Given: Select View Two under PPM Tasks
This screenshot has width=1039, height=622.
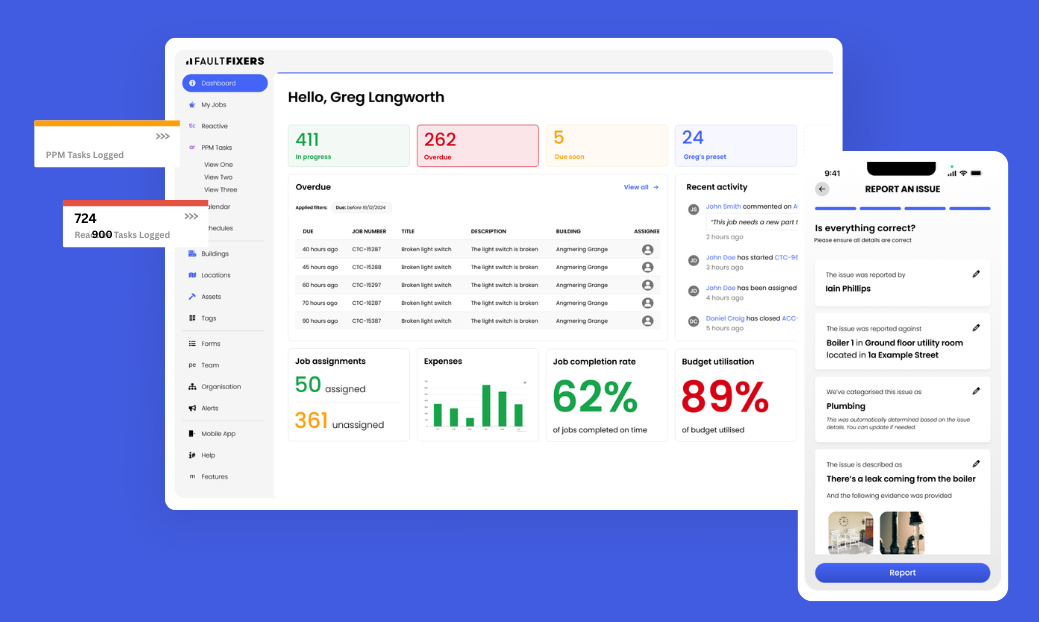Looking at the screenshot, I should (x=218, y=177).
